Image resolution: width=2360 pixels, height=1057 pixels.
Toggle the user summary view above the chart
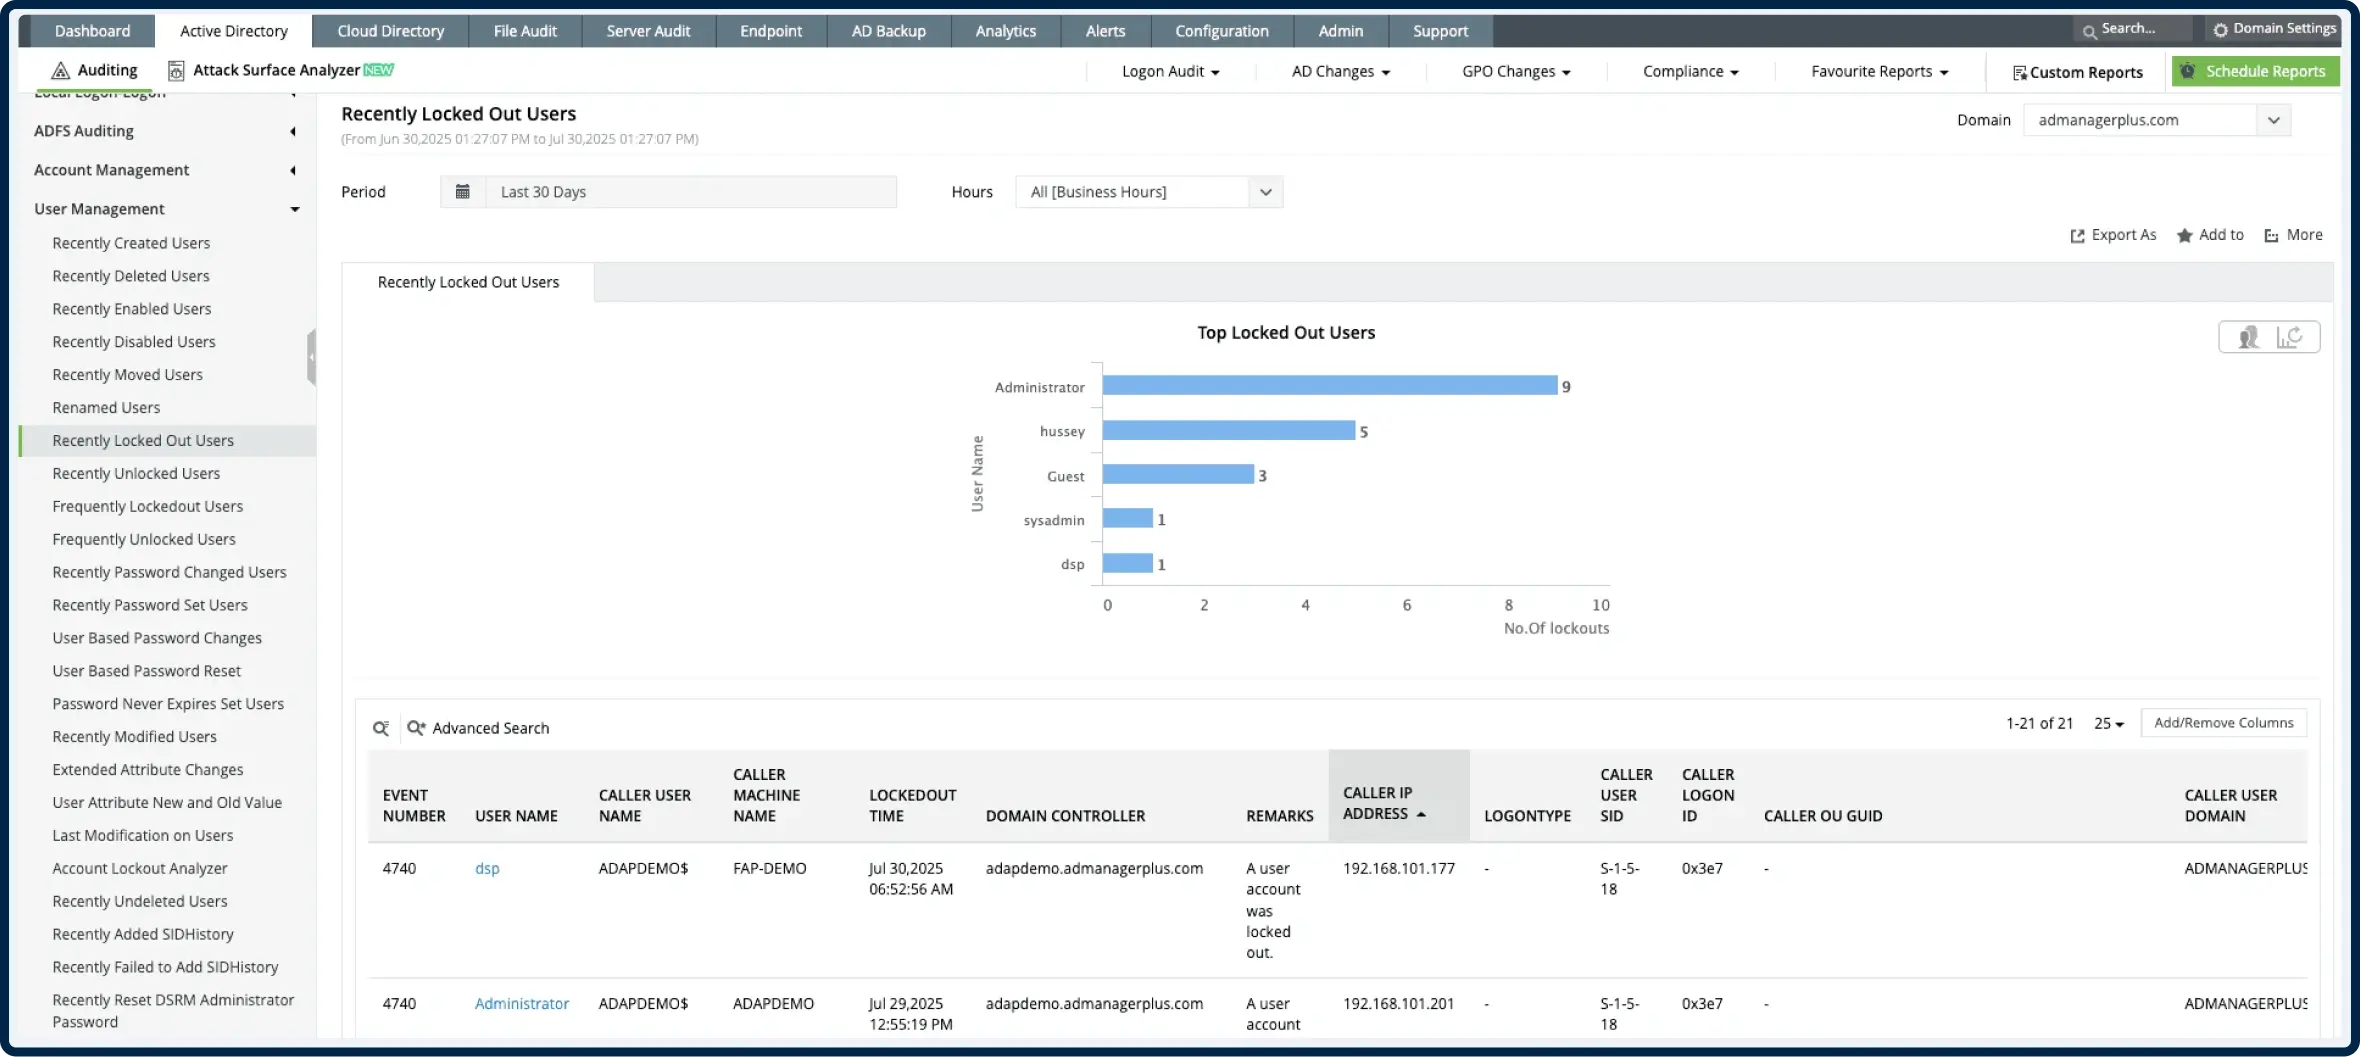tap(2248, 337)
